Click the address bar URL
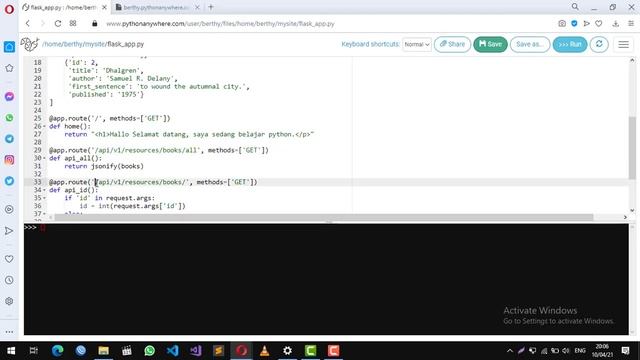 [220, 24]
